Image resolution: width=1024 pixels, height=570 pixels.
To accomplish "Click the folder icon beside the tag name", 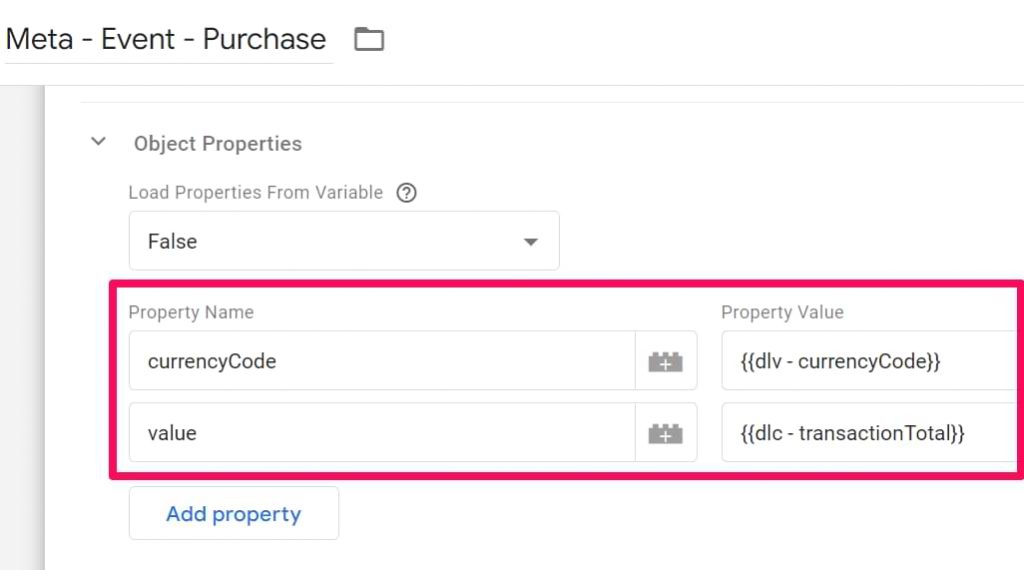I will point(369,40).
